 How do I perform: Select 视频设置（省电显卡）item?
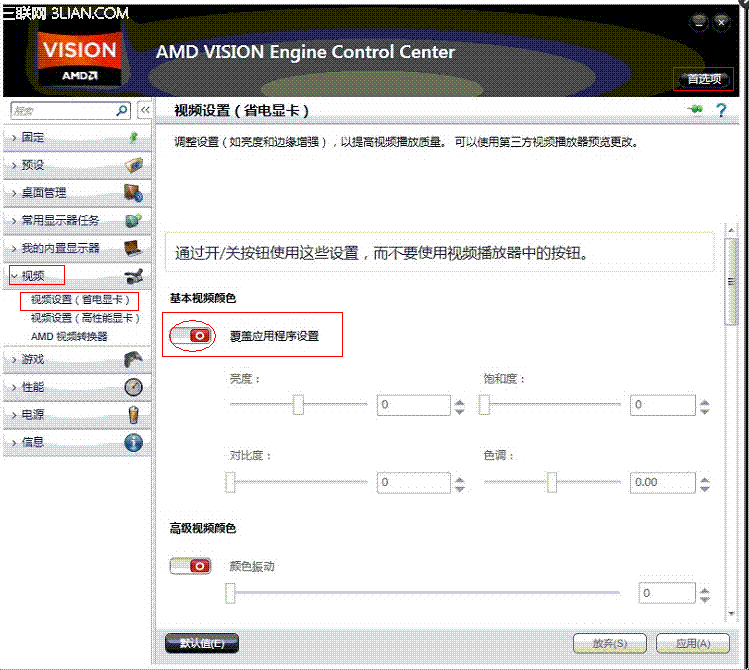[80, 300]
